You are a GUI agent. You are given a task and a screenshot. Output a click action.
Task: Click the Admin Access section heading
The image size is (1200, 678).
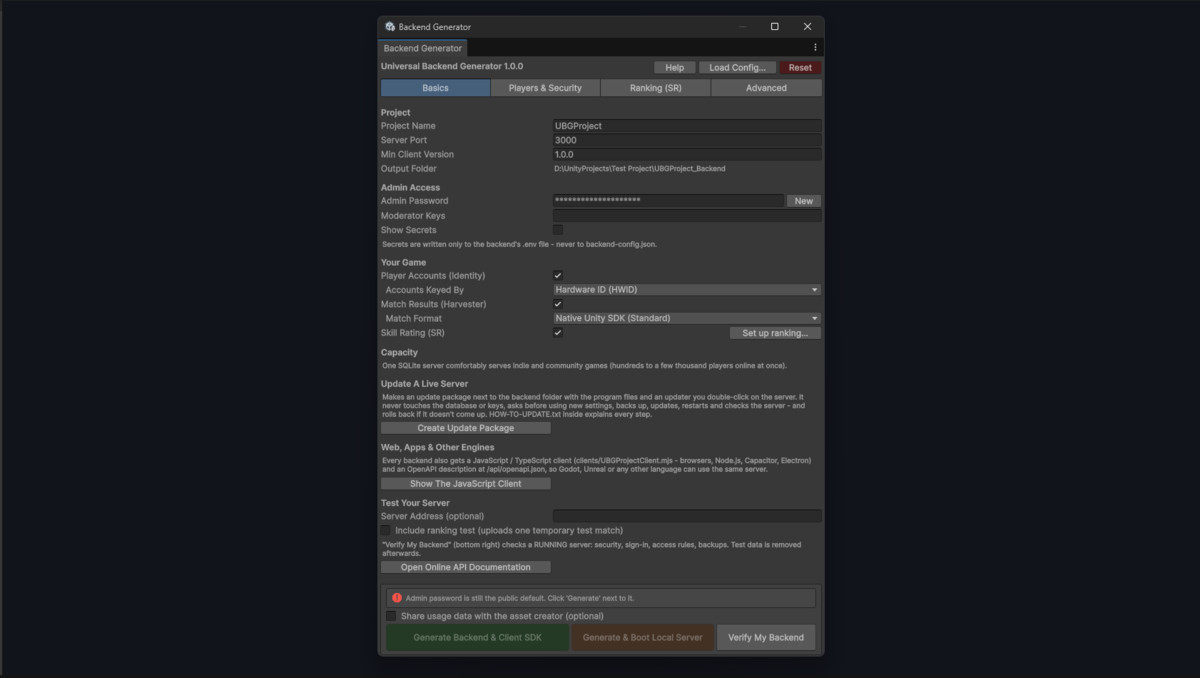[410, 188]
